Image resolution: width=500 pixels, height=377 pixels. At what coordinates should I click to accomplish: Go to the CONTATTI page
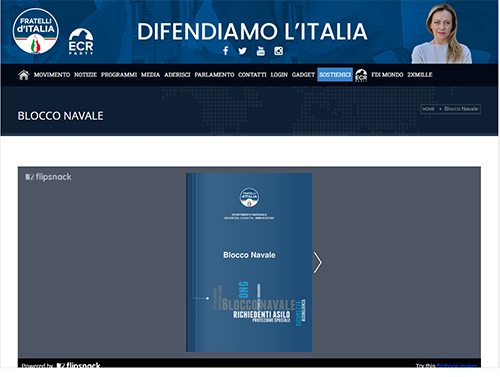[252, 75]
